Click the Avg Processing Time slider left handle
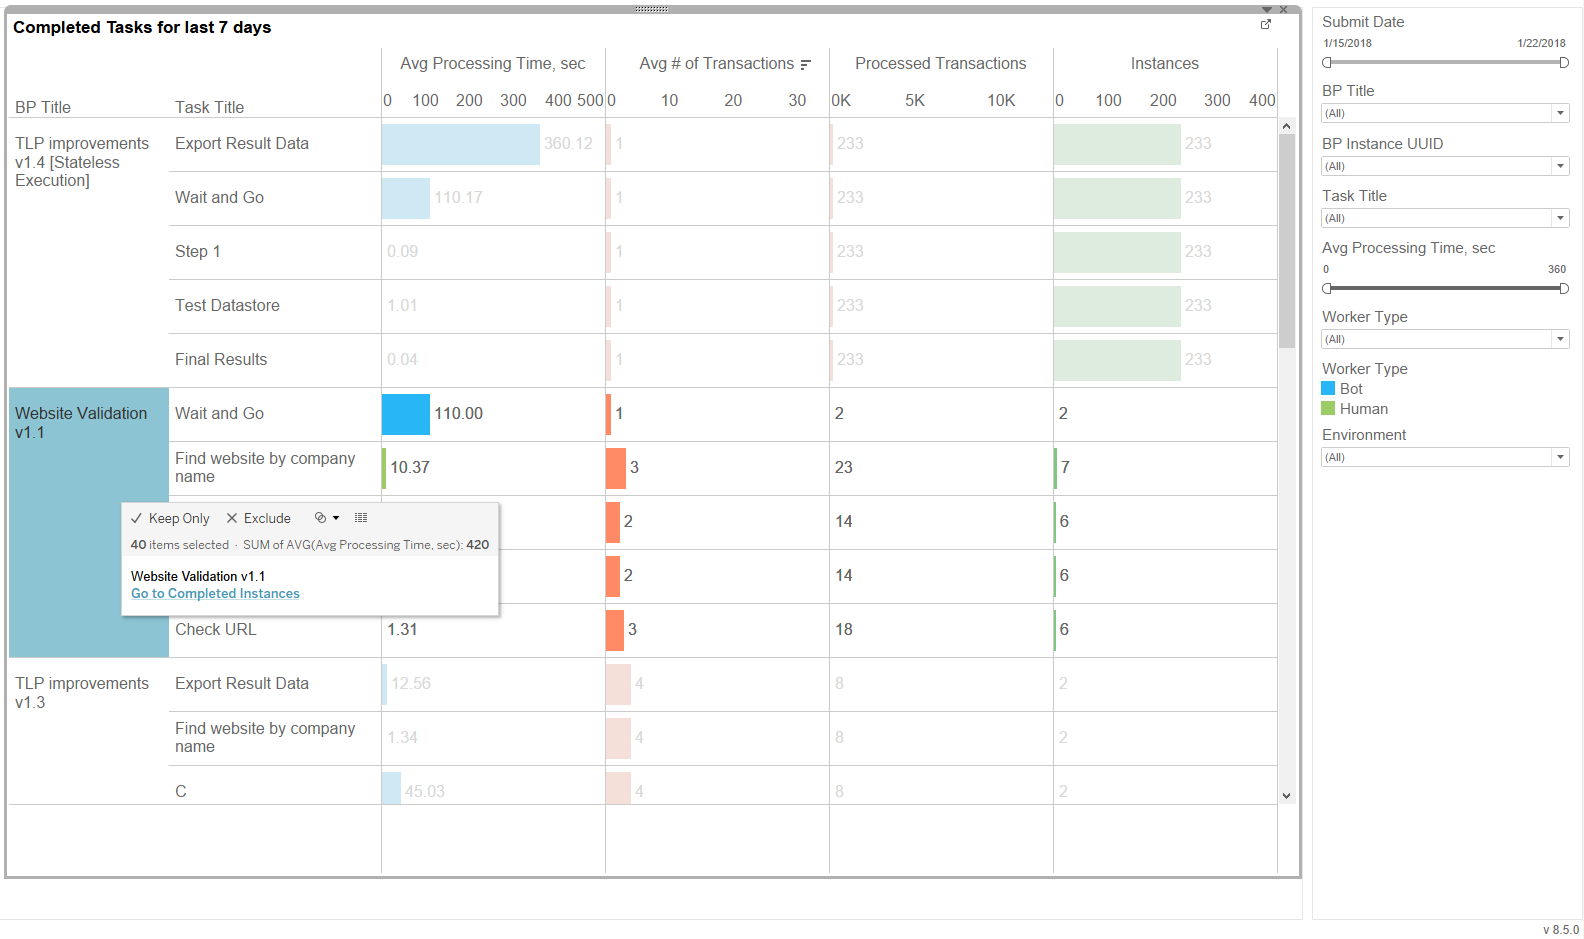1584x939 pixels. point(1327,288)
